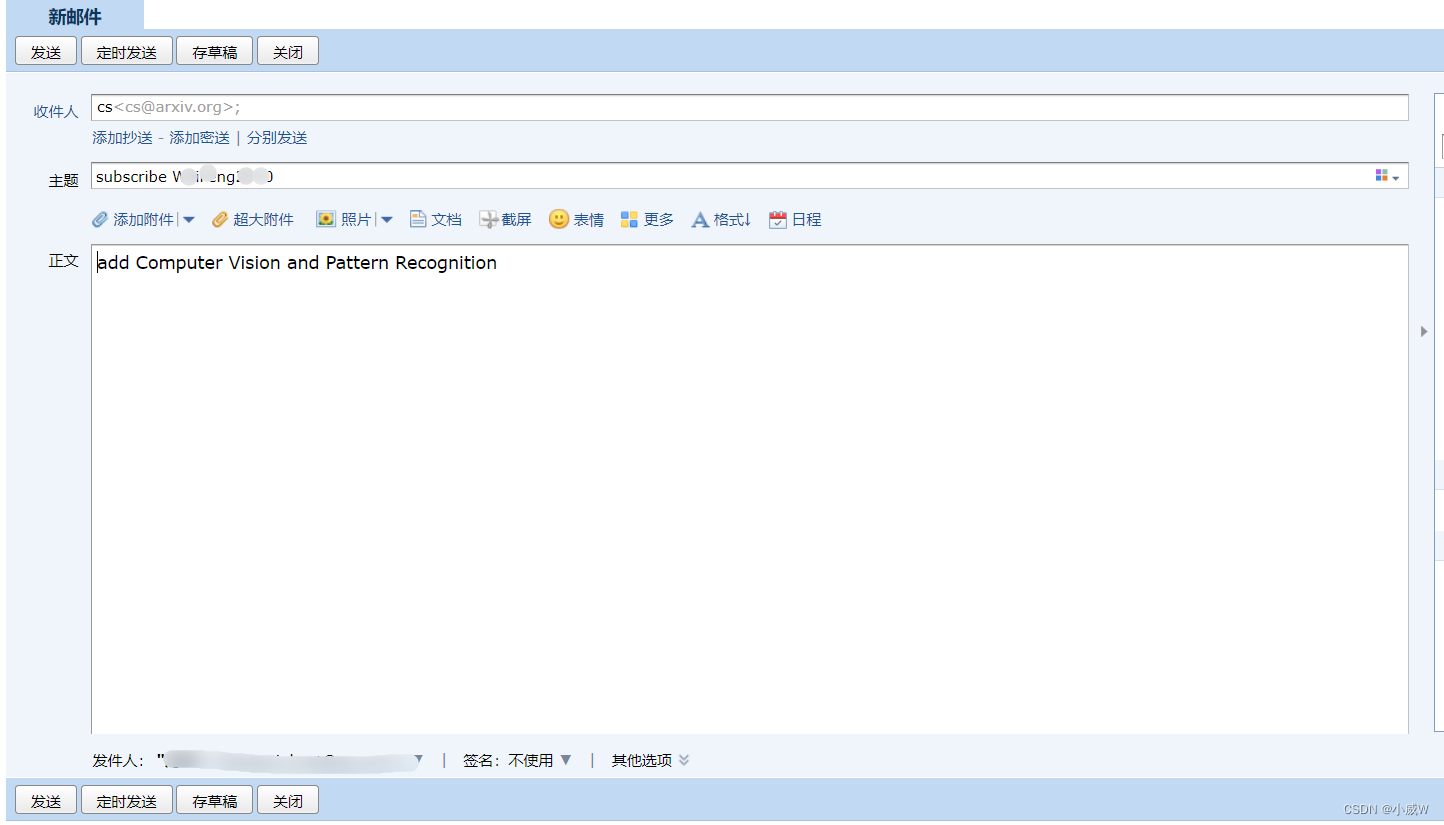Save draft with the top 存草稿 button

point(215,52)
